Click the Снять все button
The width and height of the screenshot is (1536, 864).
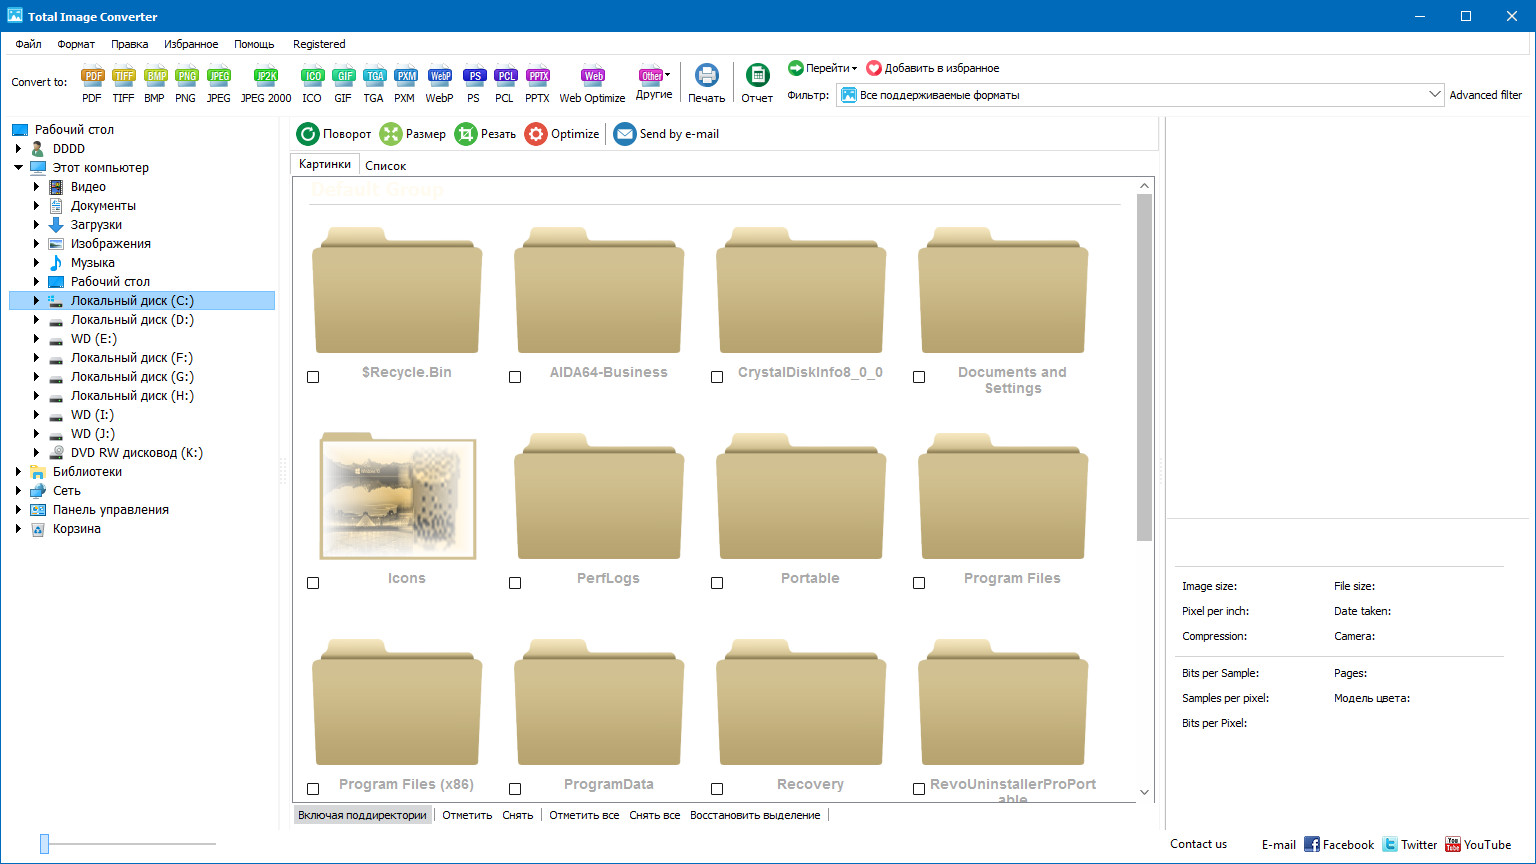pos(655,815)
